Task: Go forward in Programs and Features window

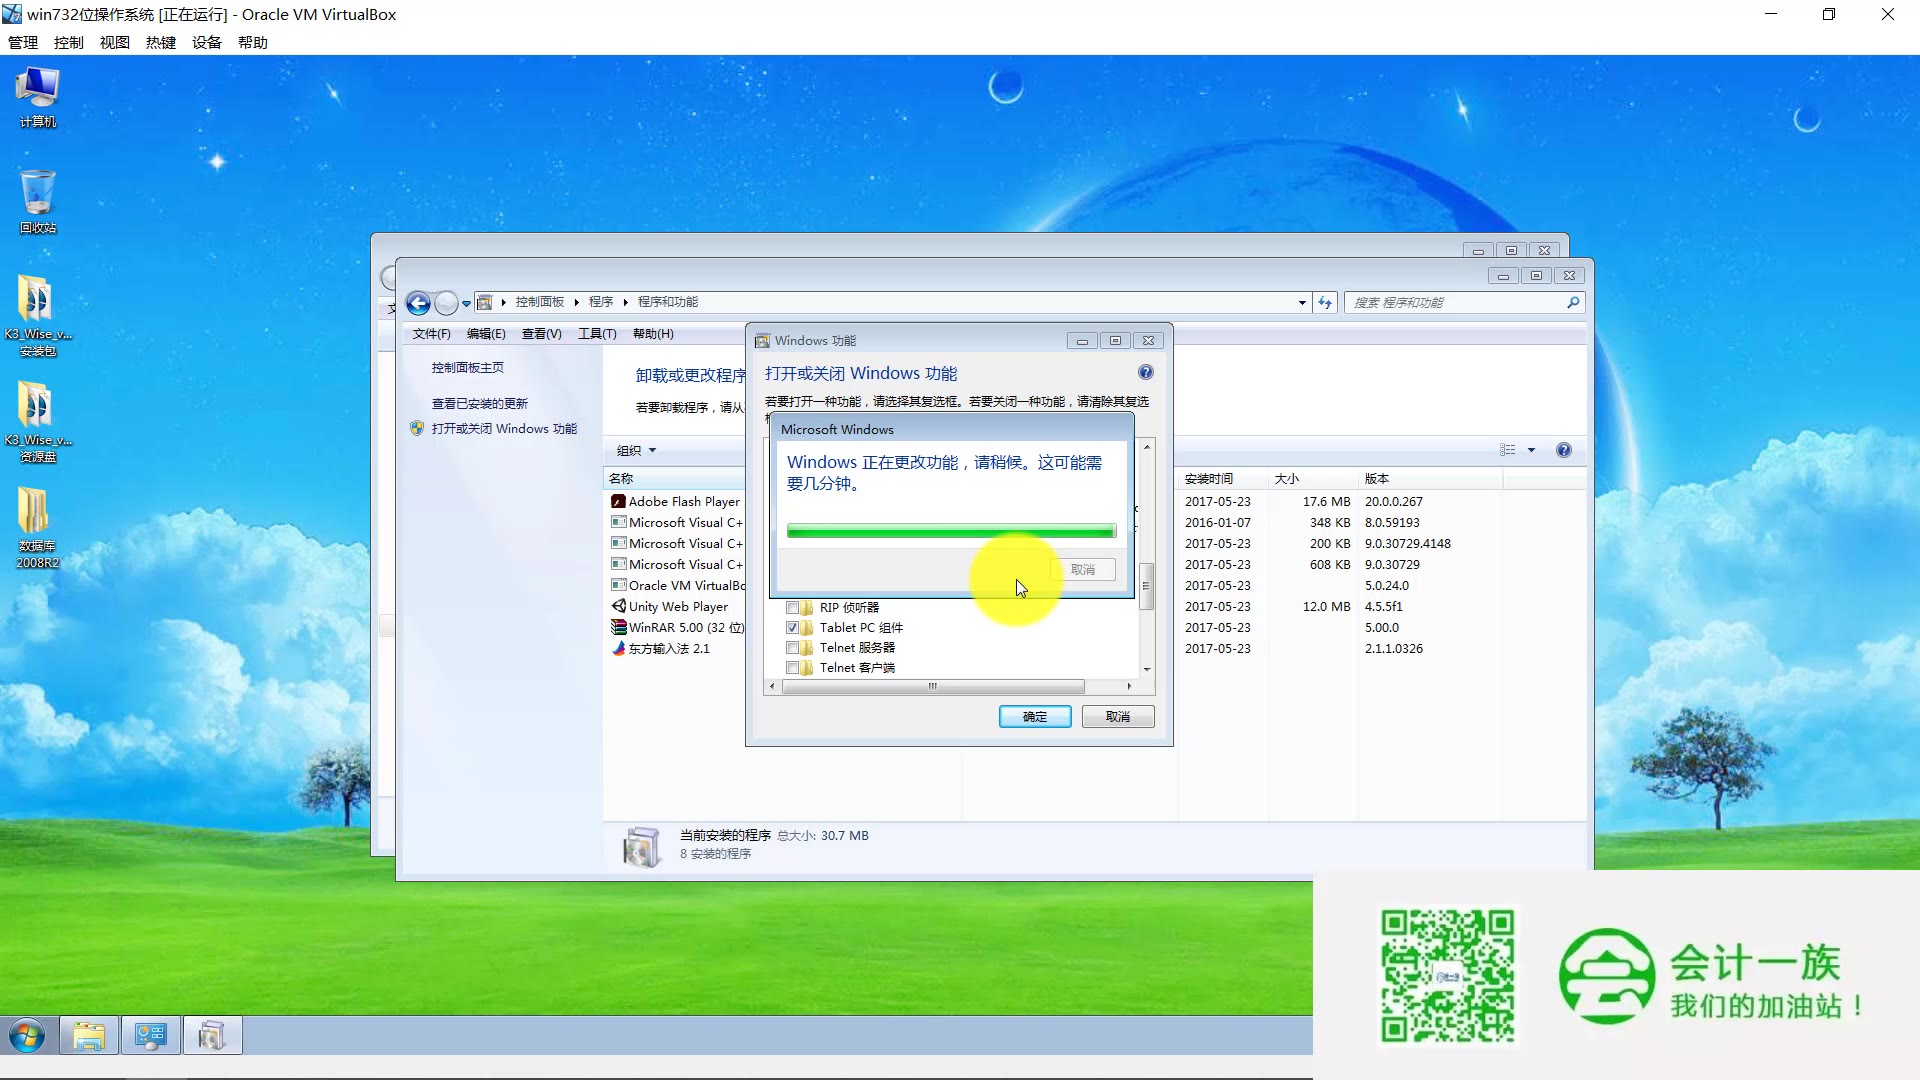Action: (447, 303)
